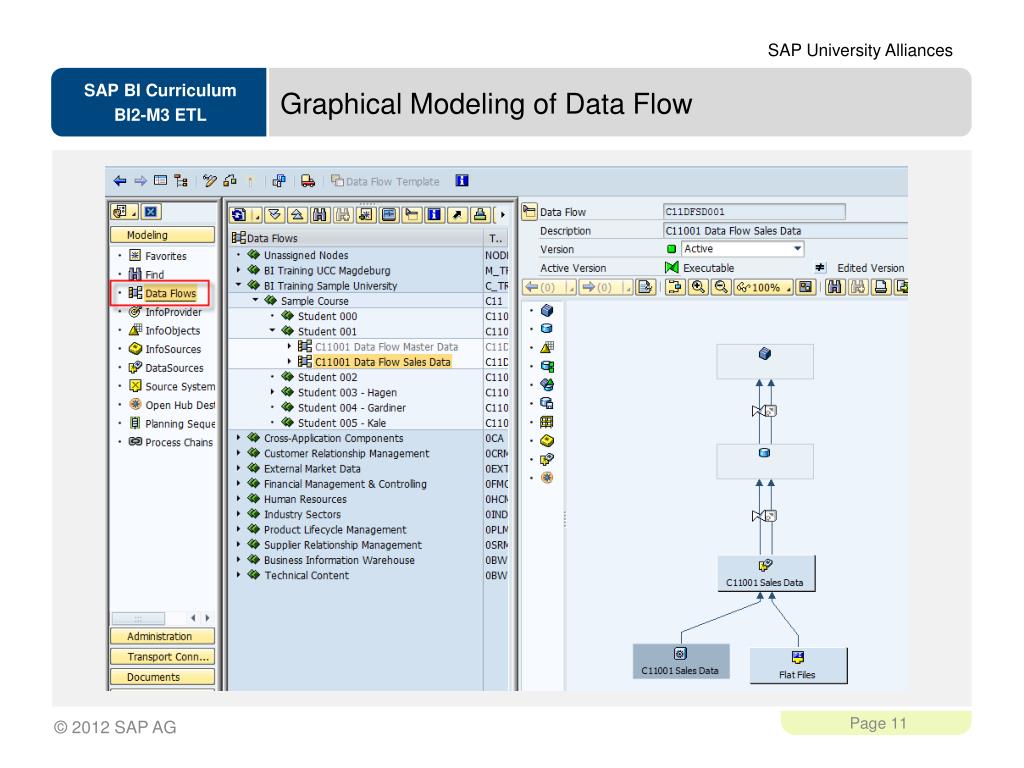Click the pencil display/change icon in top toolbar
Viewport: 1024px width, 768px height.
click(x=209, y=181)
